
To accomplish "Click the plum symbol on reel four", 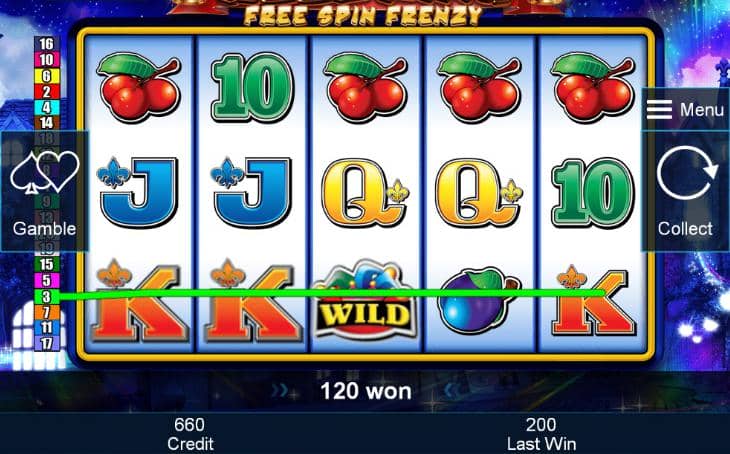I will pos(480,300).
